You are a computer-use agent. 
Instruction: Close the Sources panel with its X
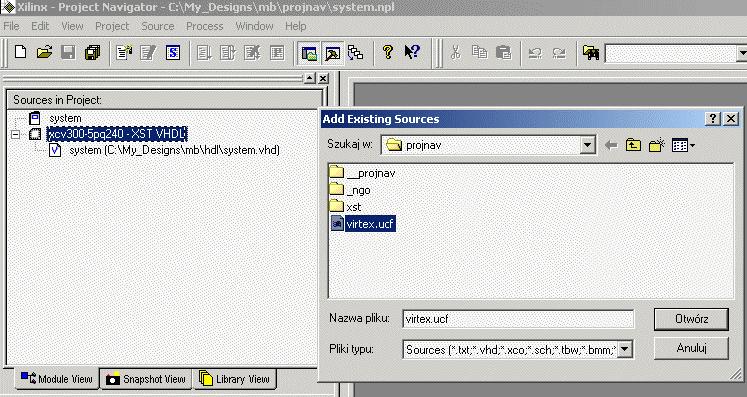pyautogui.click(x=323, y=78)
